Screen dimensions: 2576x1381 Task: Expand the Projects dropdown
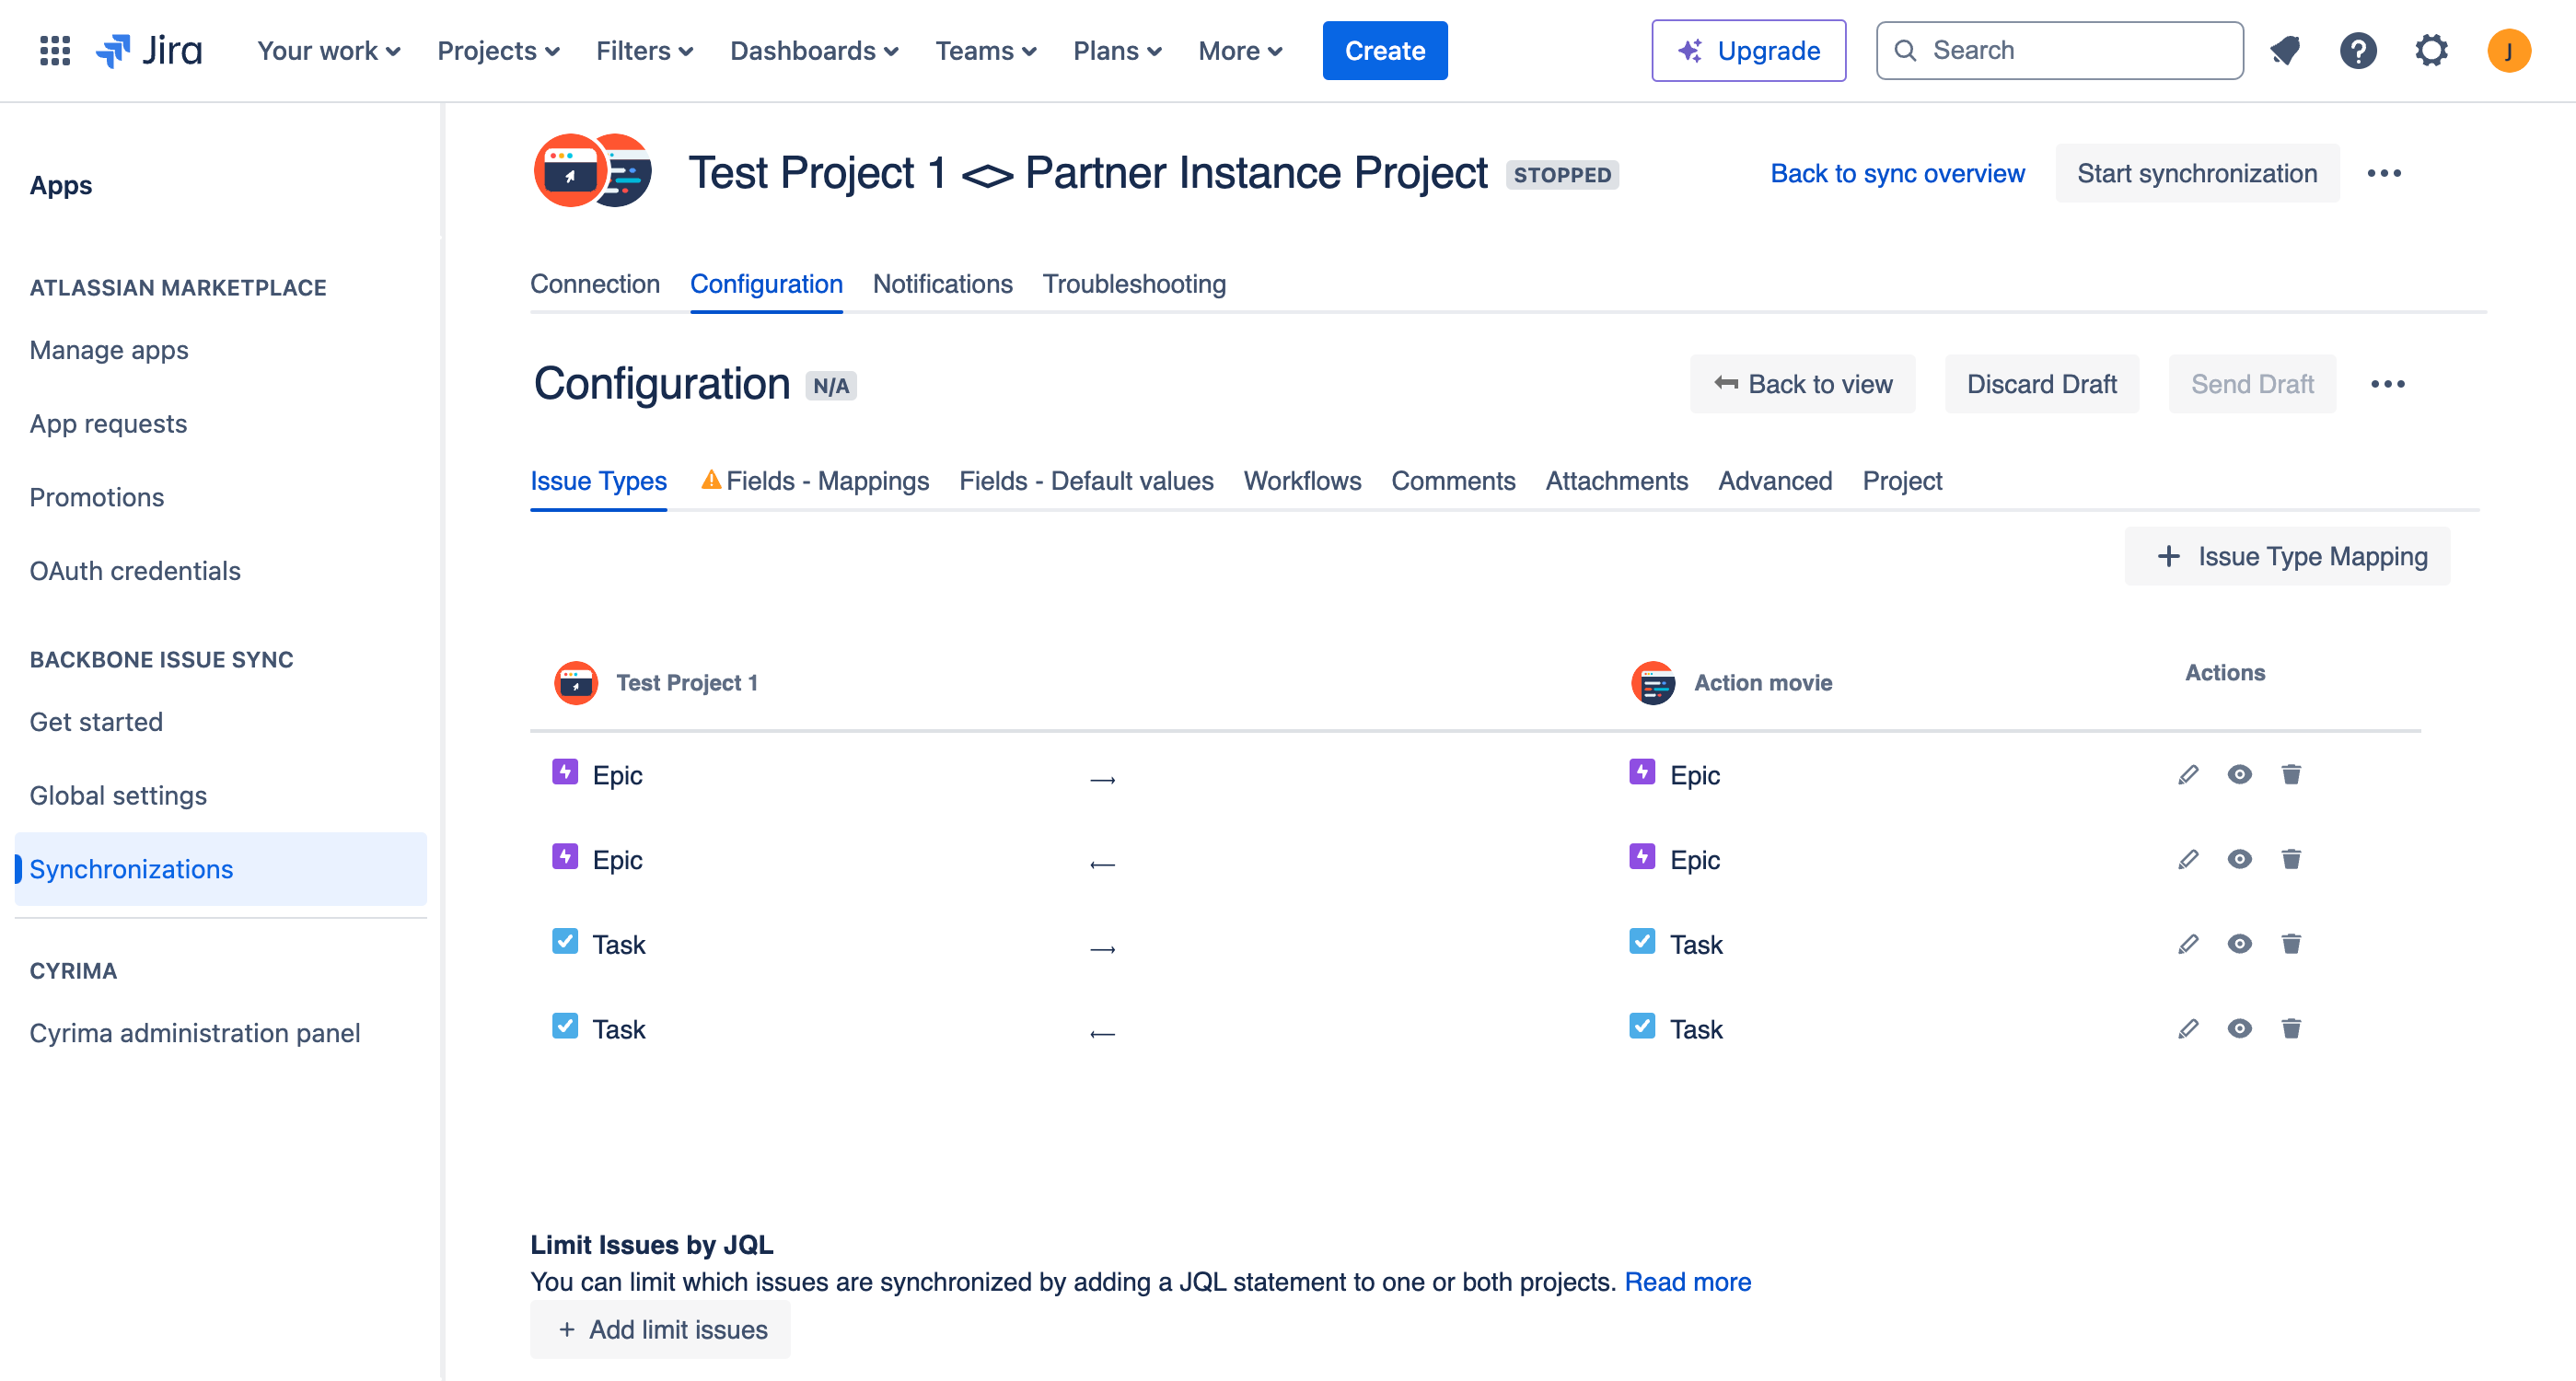(x=498, y=50)
